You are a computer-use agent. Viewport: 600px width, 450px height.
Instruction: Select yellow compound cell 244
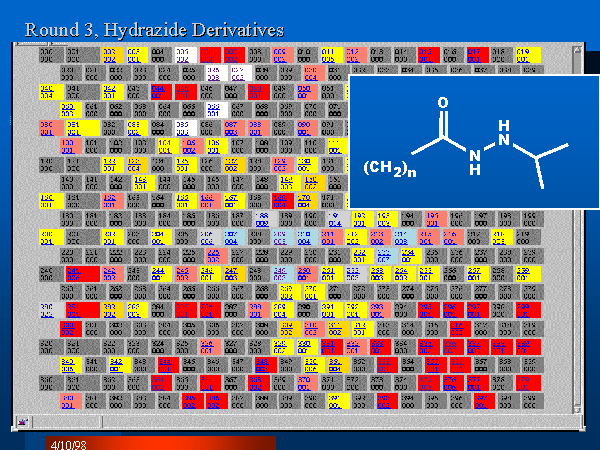click(x=158, y=273)
